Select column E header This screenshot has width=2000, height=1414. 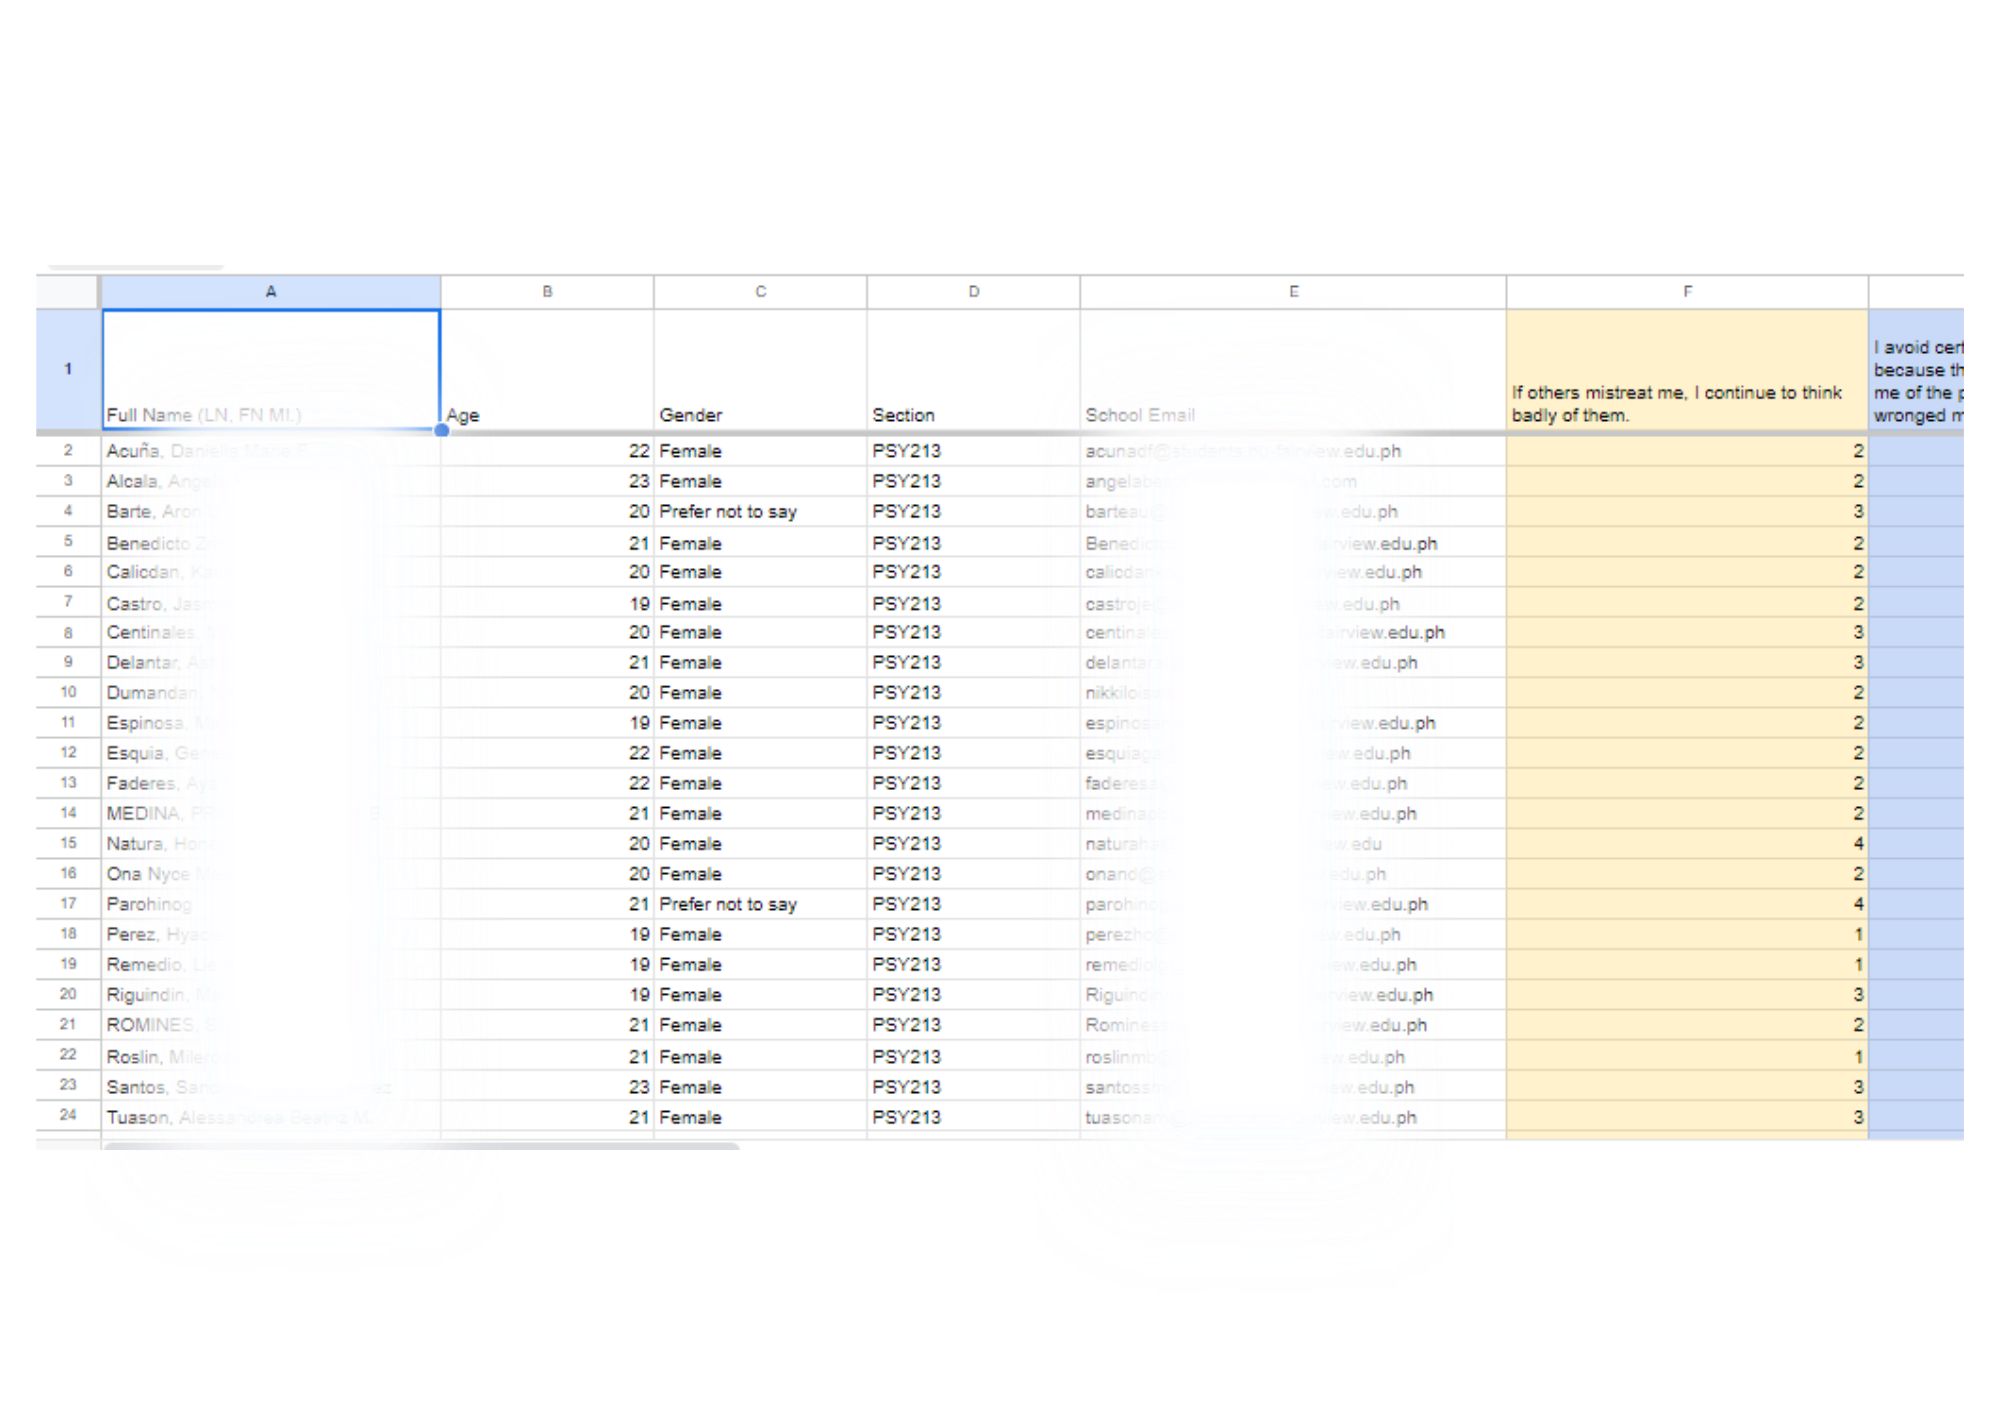pyautogui.click(x=1293, y=292)
